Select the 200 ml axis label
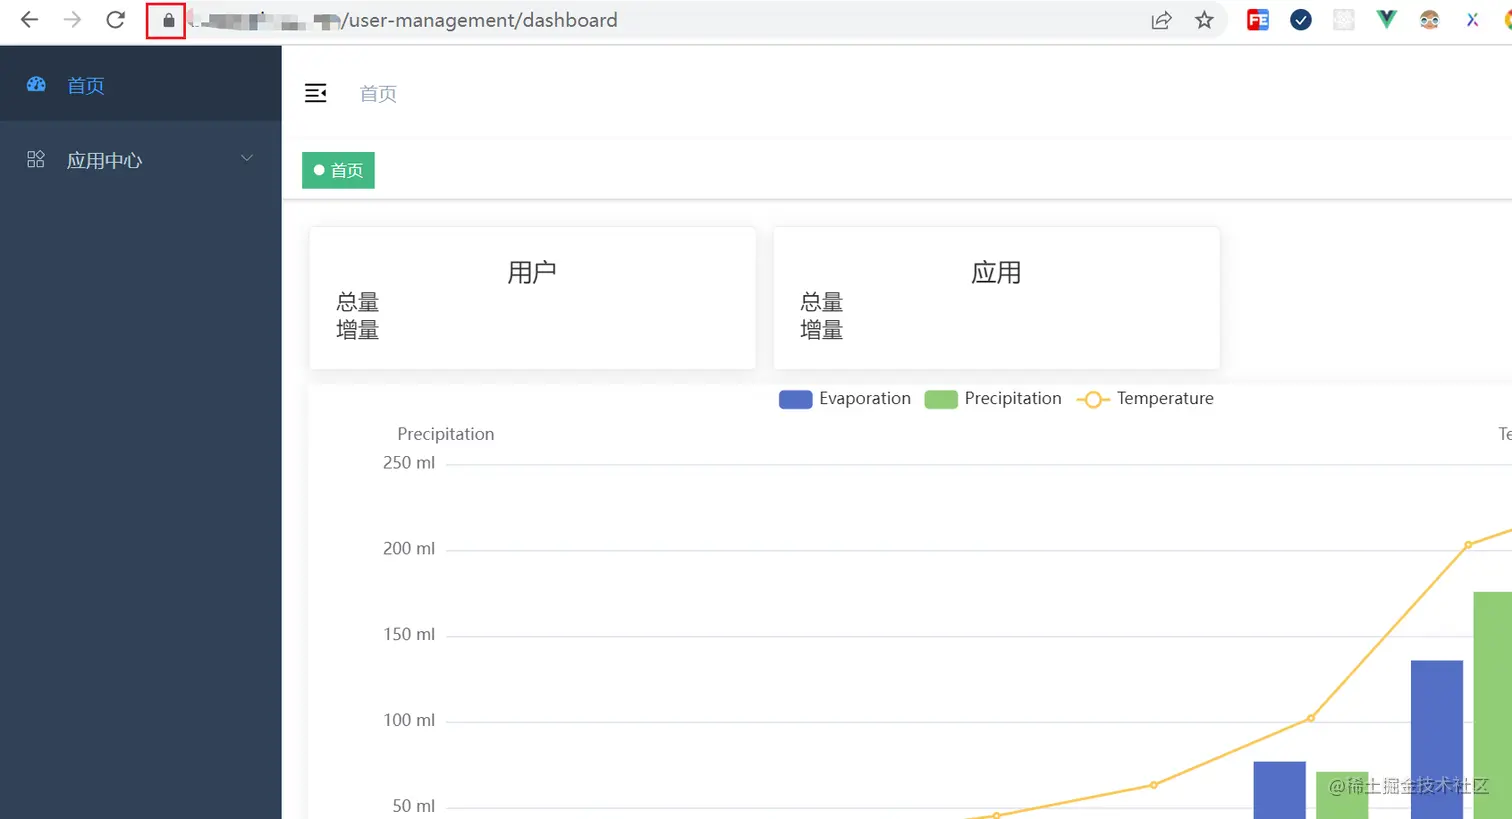Screen dimensions: 1512x819 tap(409, 549)
